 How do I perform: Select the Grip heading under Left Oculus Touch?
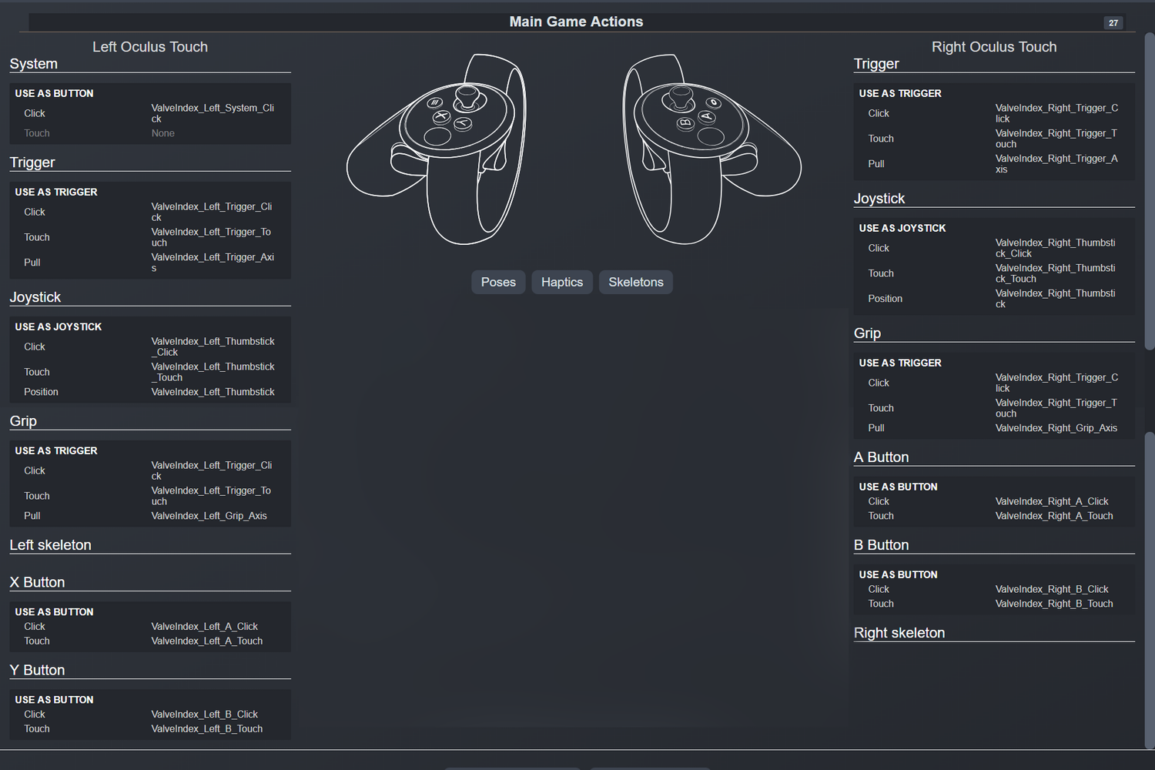point(24,421)
